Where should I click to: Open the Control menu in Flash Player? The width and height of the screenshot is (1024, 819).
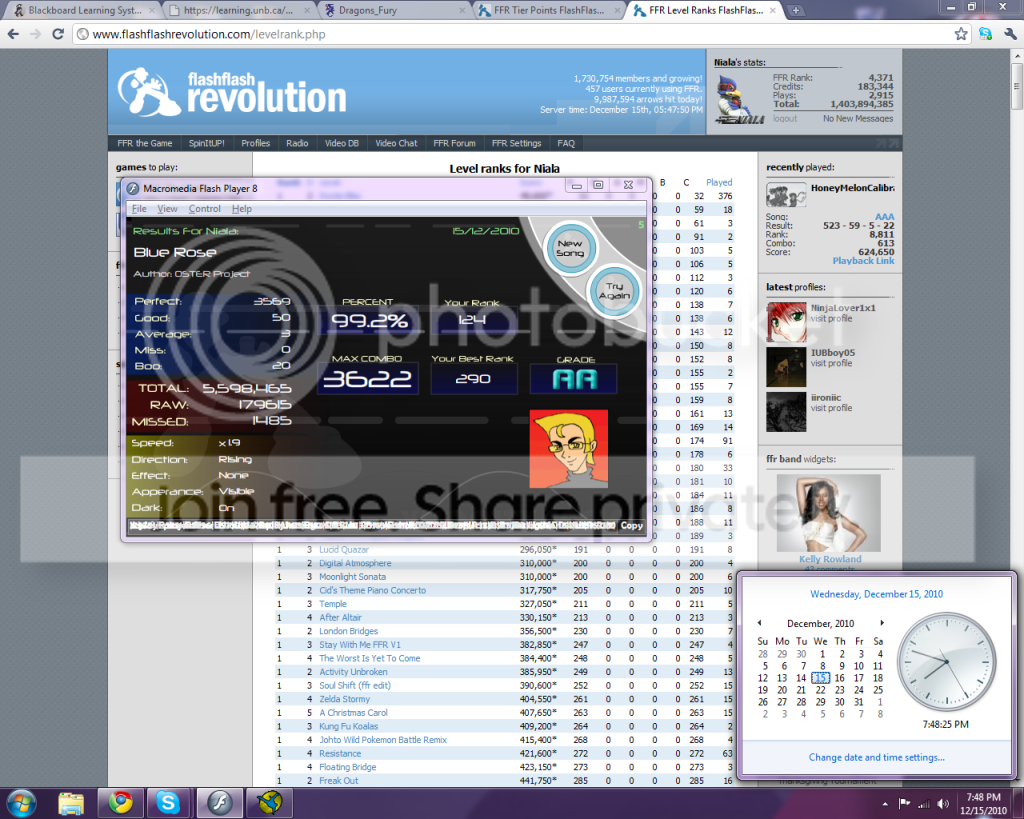pos(204,209)
